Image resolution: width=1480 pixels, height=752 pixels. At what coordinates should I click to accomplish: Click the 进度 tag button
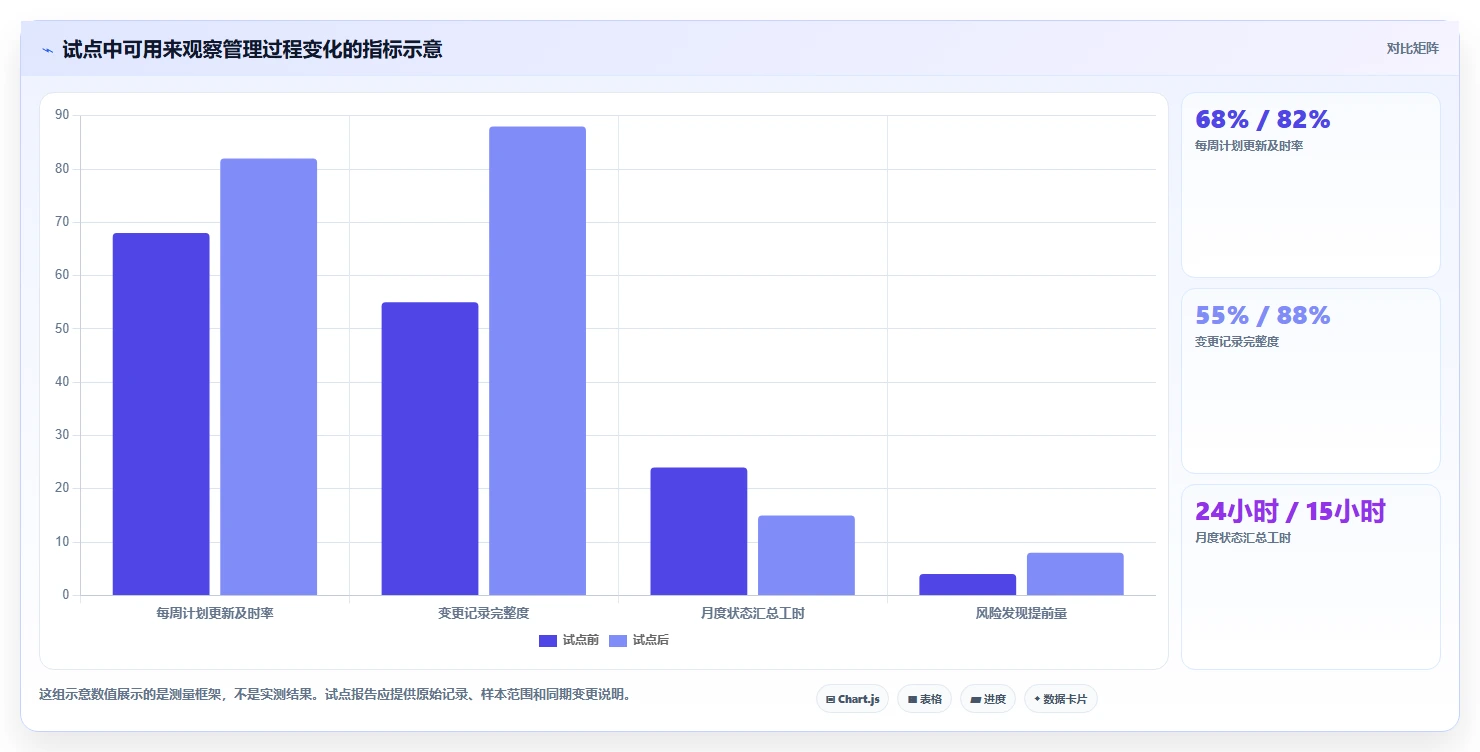point(988,699)
